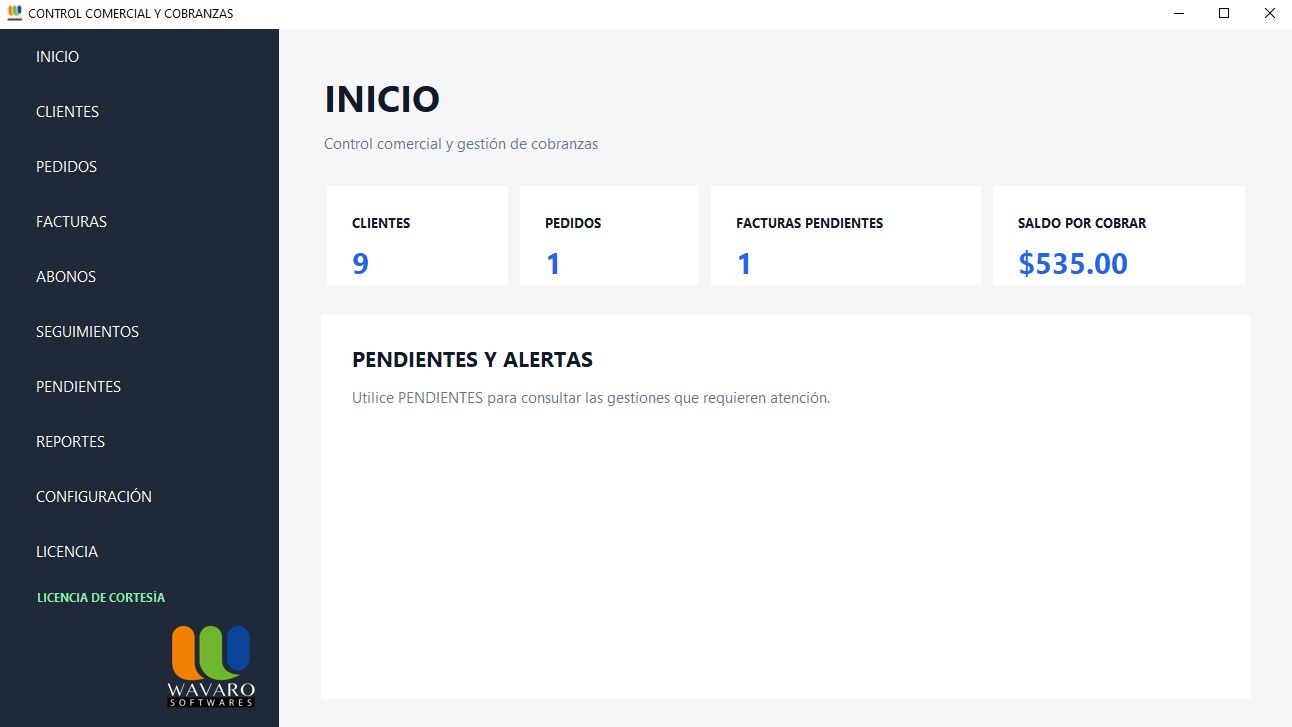Screen dimensions: 1292x727
Task: Close the Control Comercial window
Action: tap(1269, 14)
